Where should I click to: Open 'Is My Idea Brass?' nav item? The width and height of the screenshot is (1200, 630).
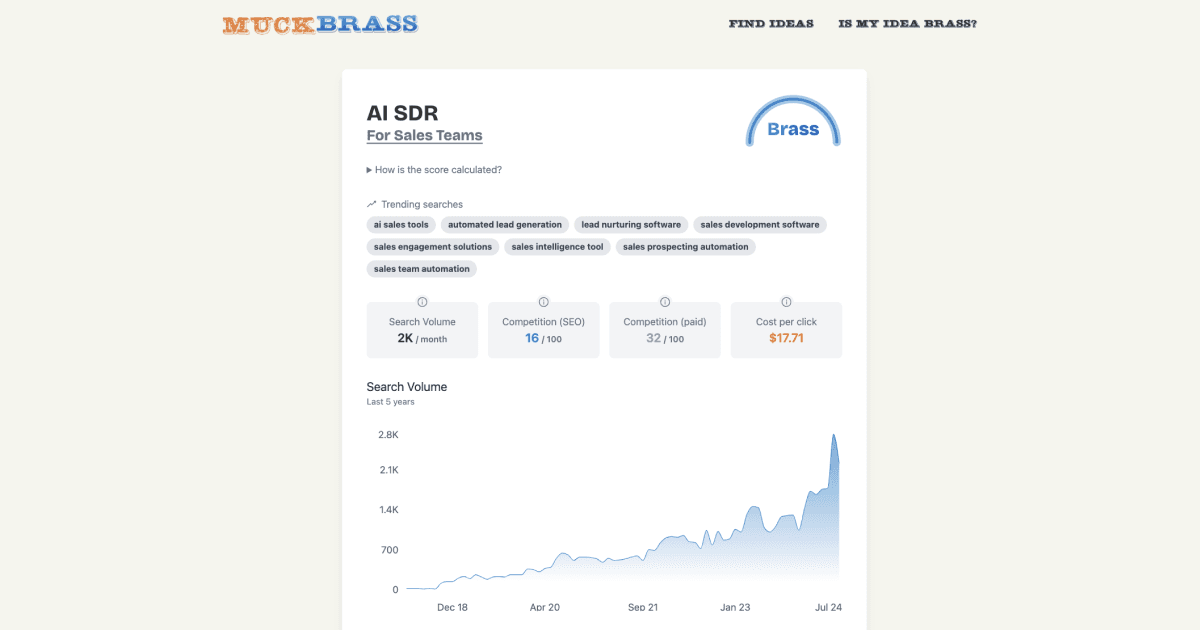pos(908,24)
